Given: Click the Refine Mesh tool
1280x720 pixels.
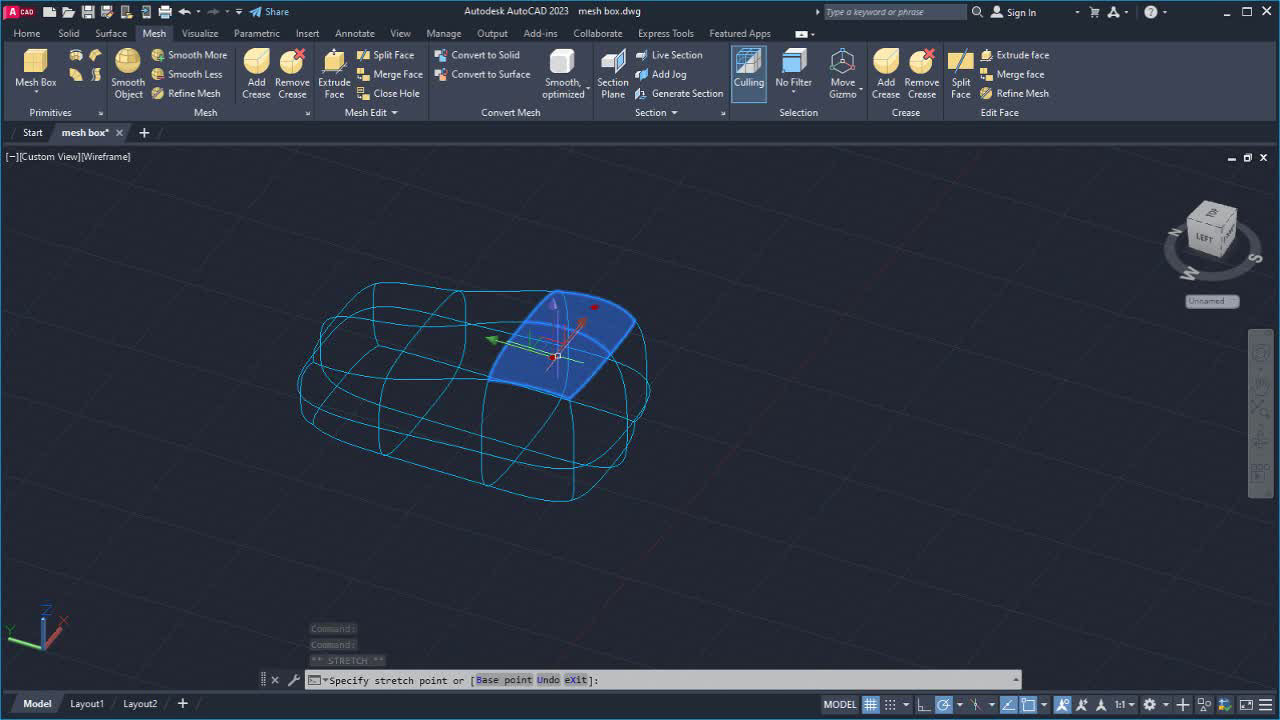Looking at the screenshot, I should (x=189, y=93).
